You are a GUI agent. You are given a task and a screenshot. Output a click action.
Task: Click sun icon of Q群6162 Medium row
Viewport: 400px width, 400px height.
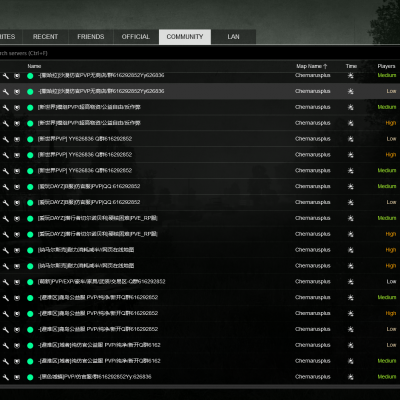(351, 361)
